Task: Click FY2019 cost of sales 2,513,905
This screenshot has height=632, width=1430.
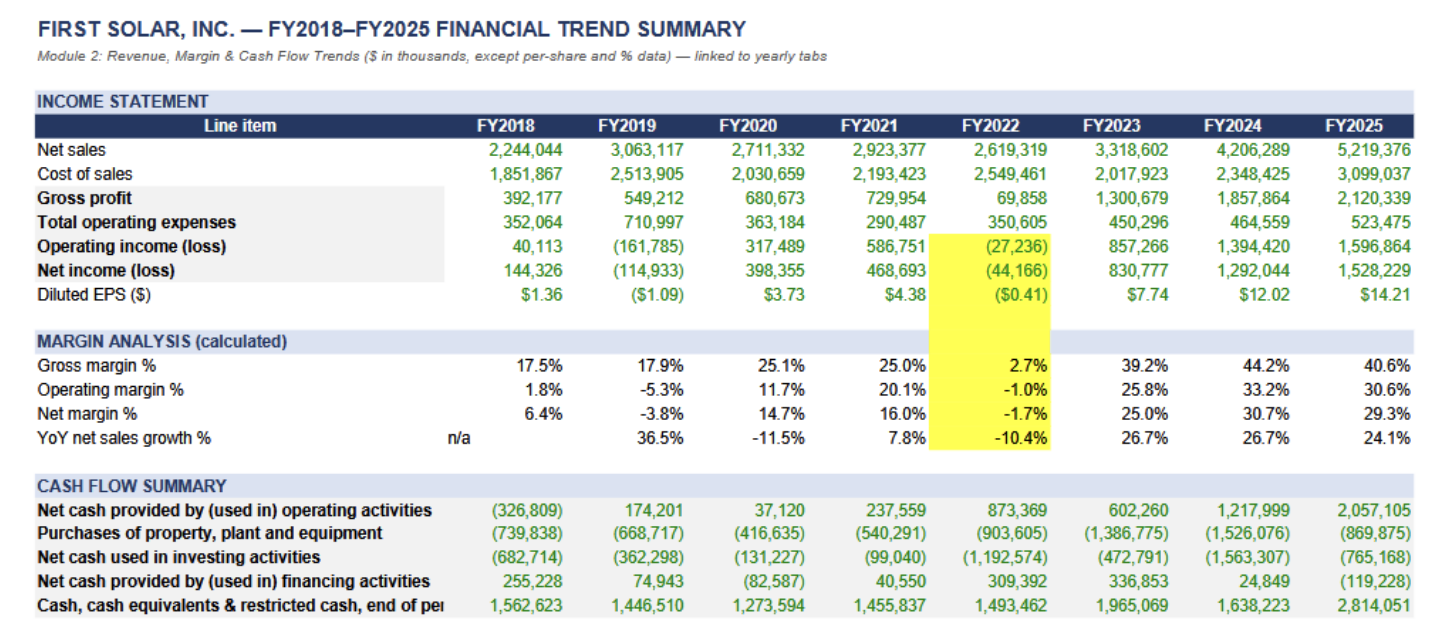Action: click(x=647, y=174)
